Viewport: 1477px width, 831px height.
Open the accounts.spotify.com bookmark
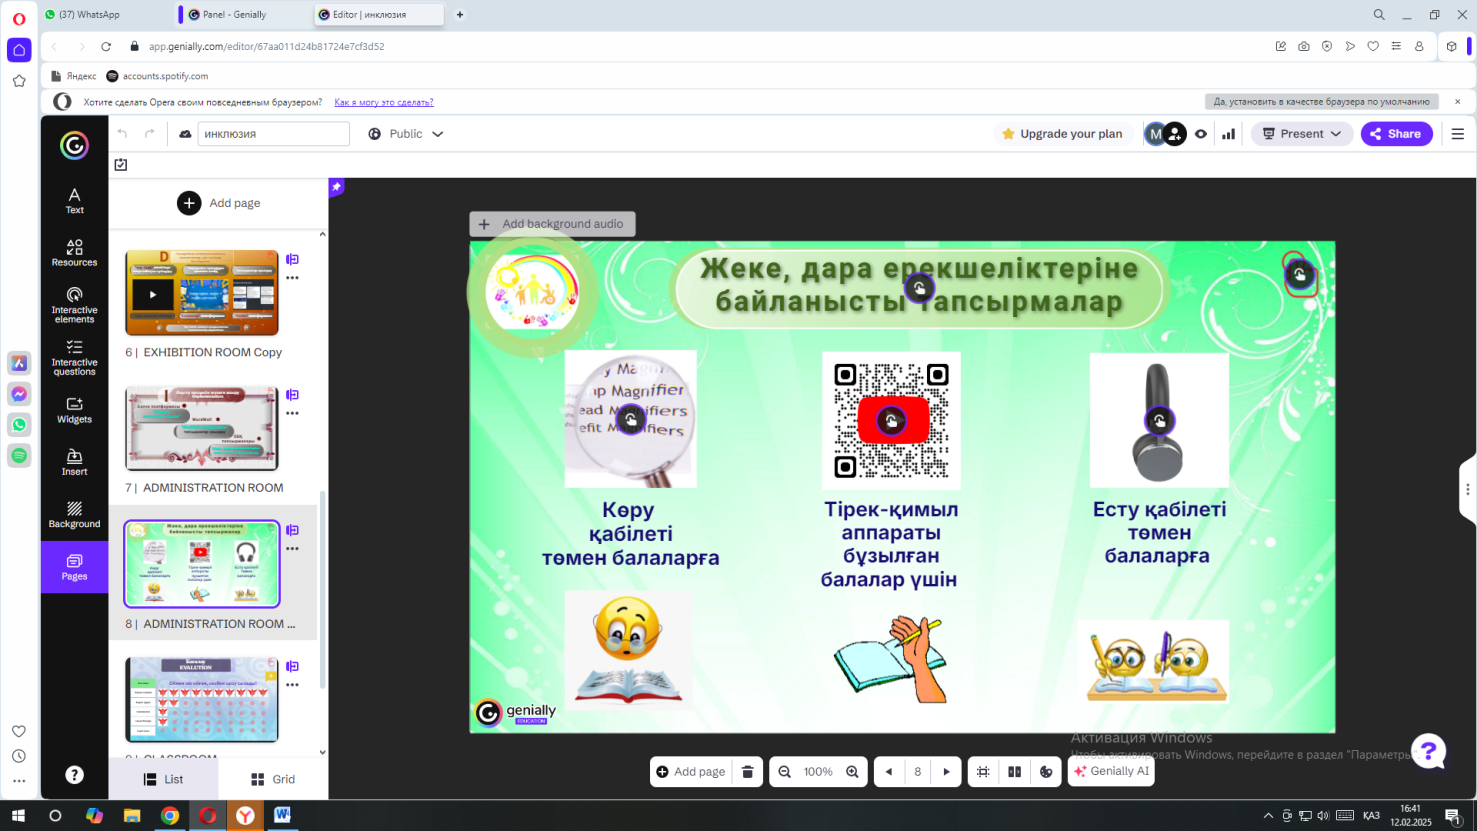point(157,76)
